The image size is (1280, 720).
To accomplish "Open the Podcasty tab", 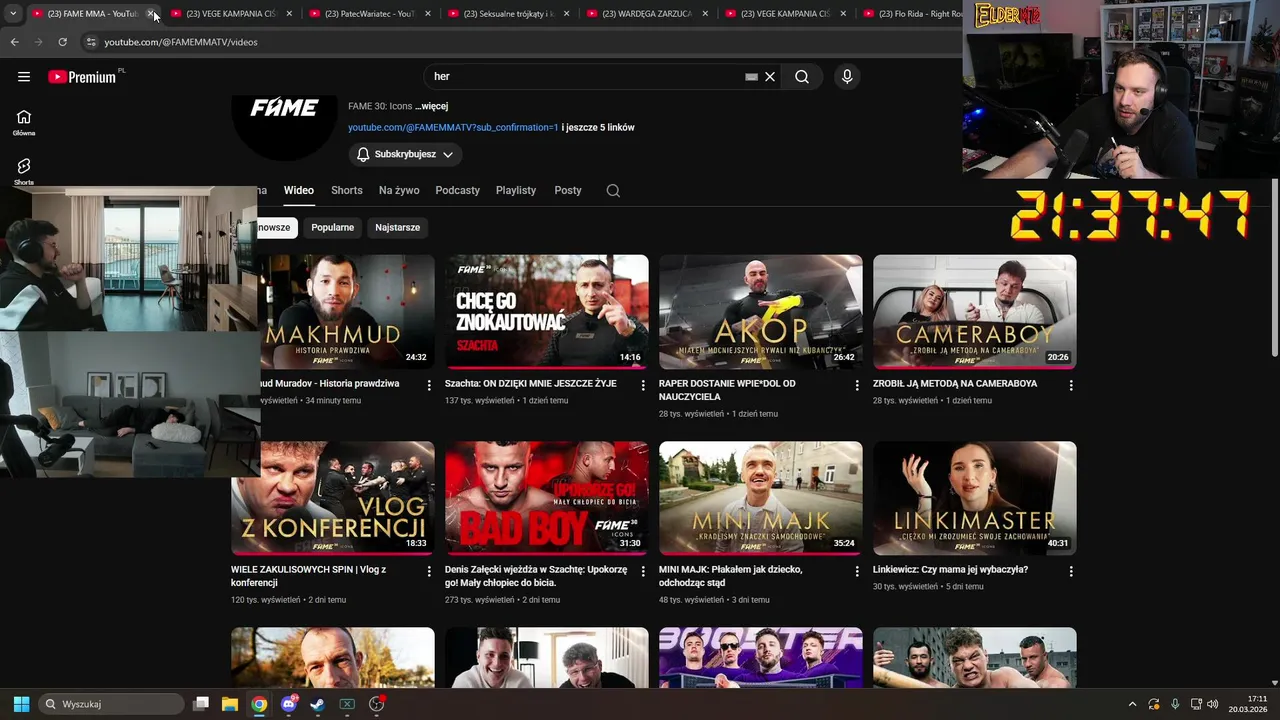I will (x=457, y=190).
